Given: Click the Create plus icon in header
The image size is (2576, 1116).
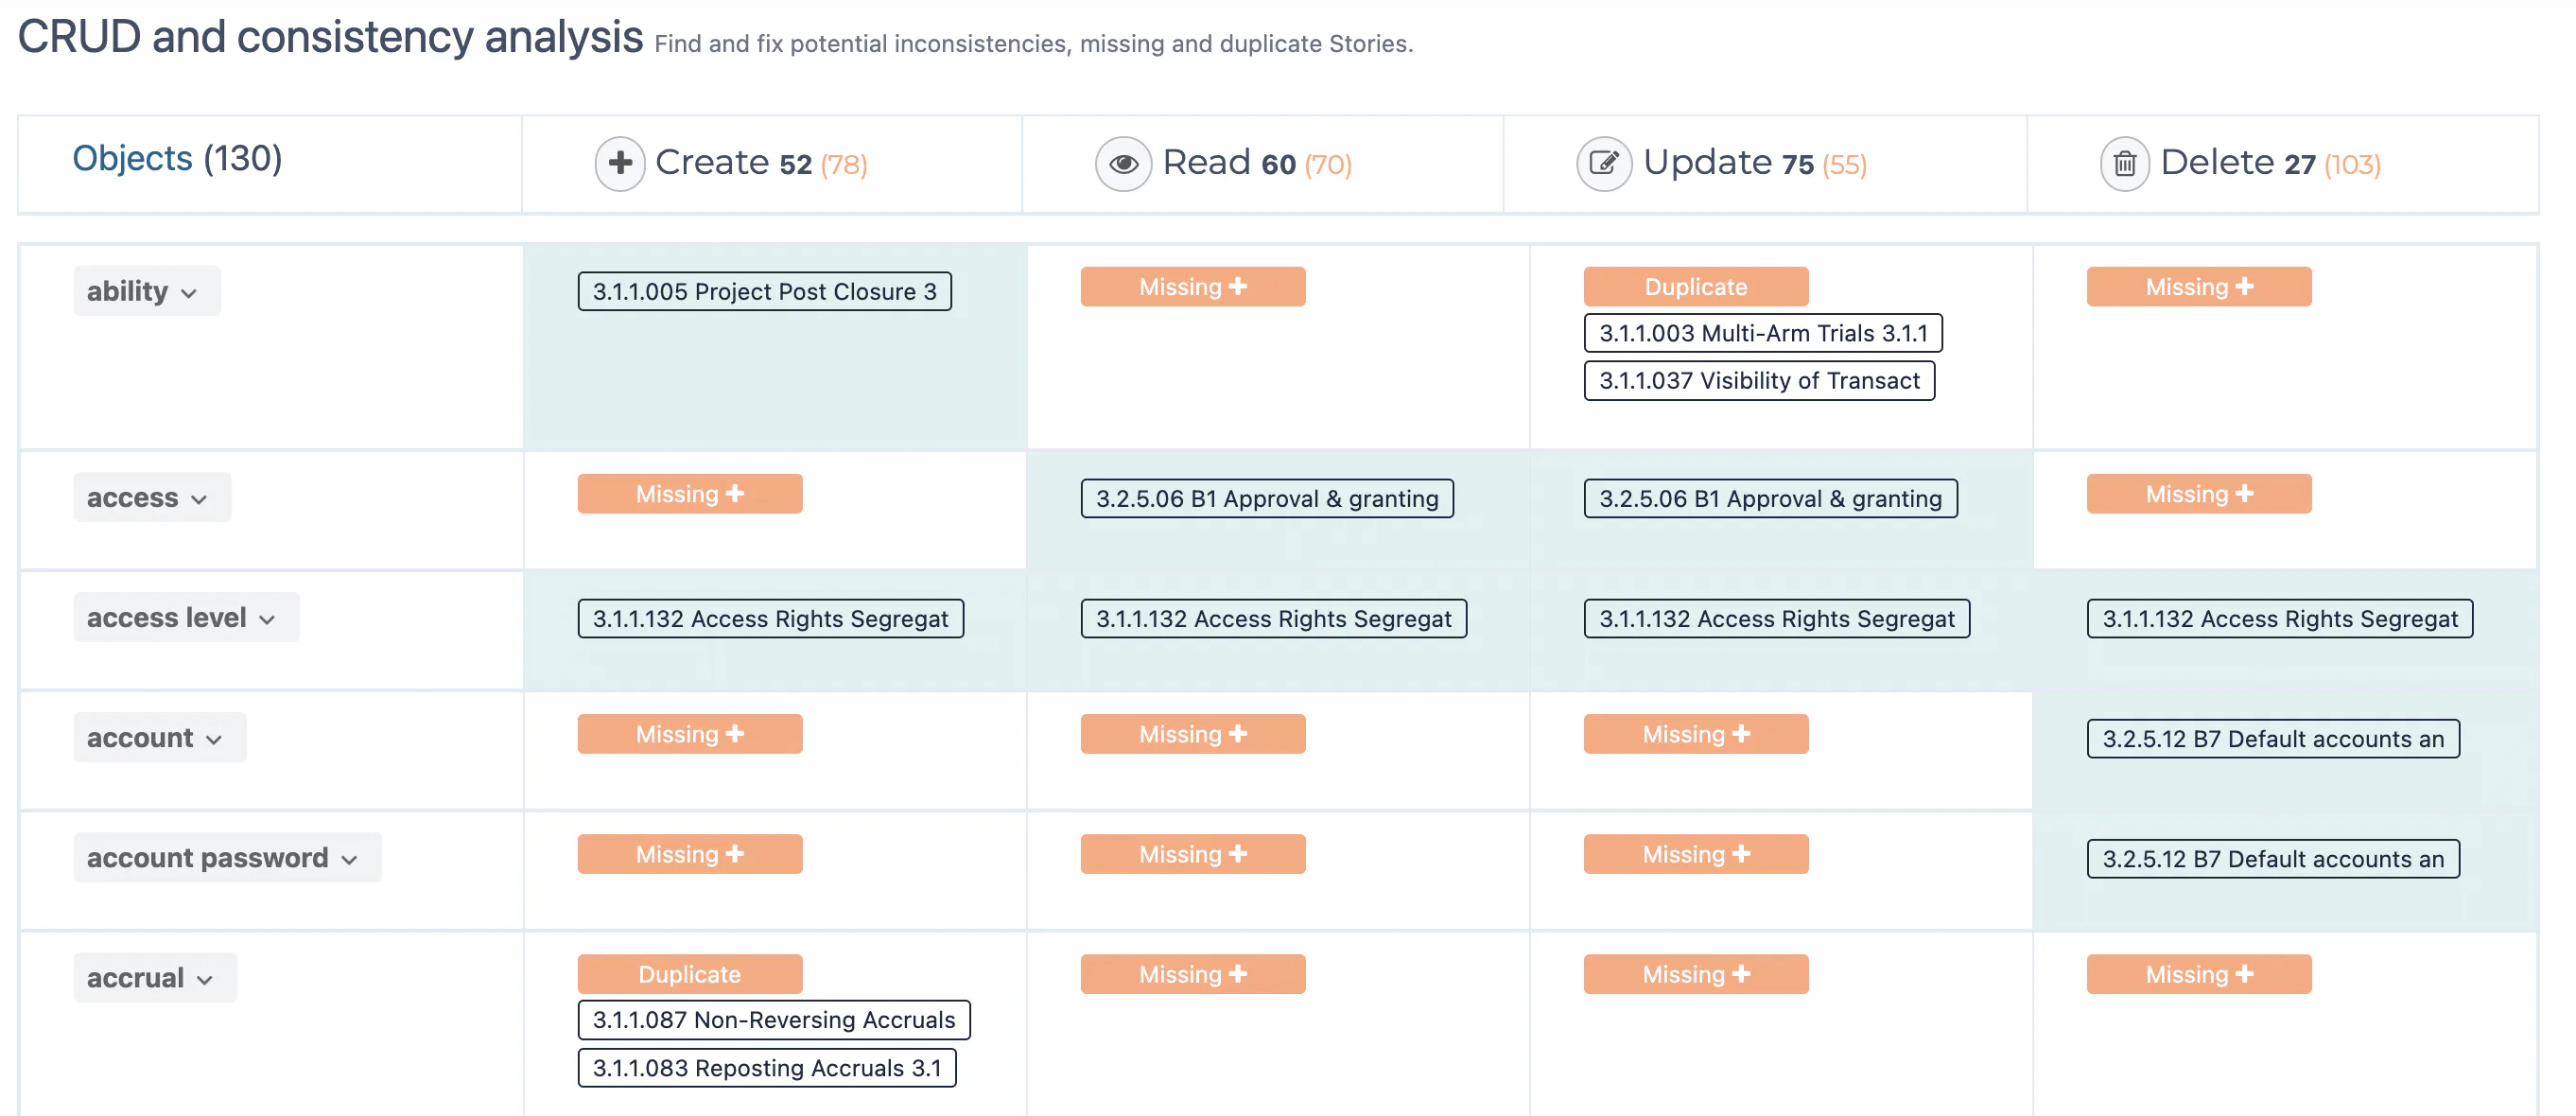Looking at the screenshot, I should [x=620, y=163].
